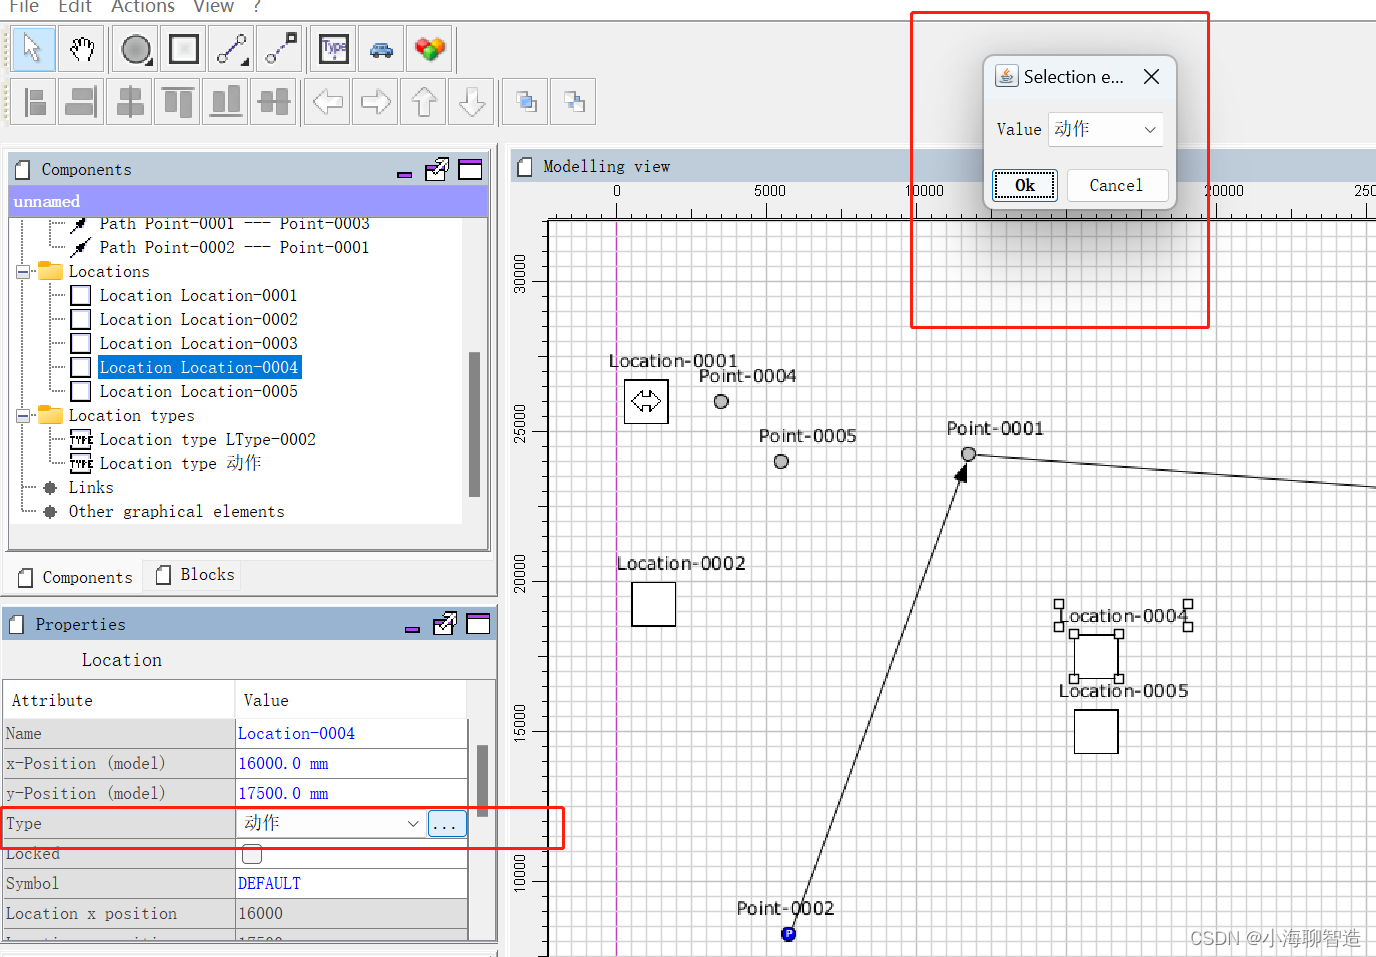Choose the point creation tool

136,49
